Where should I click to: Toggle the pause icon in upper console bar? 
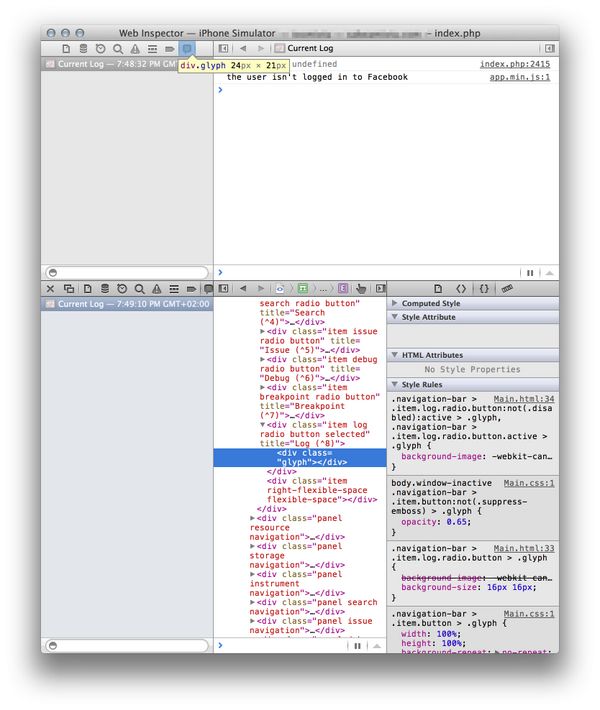pyautogui.click(x=529, y=272)
